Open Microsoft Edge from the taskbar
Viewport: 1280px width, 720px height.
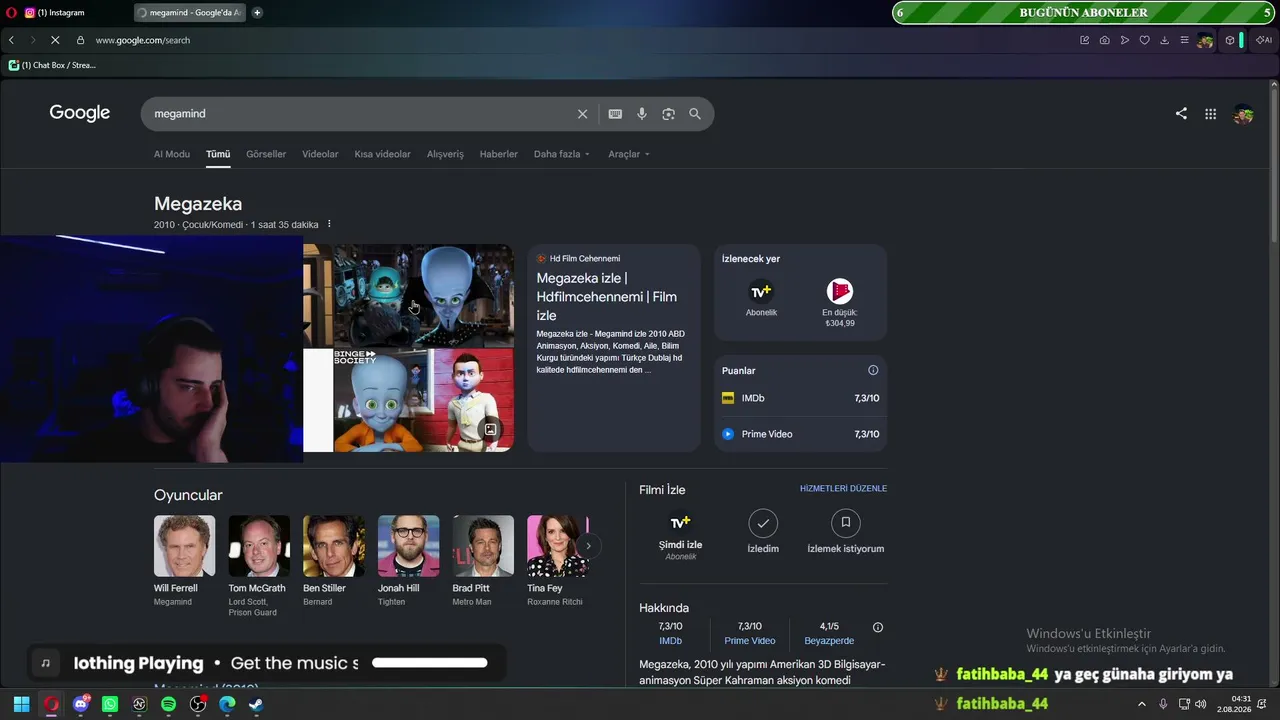[227, 704]
